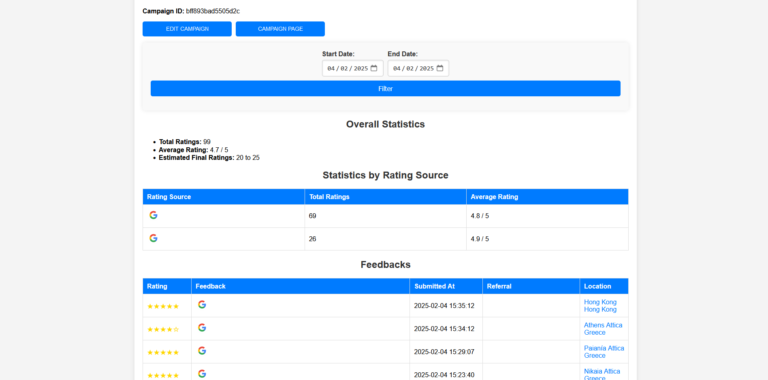Image resolution: width=768 pixels, height=380 pixels.
Task: Click Google icon in the 15:23:40 feedback row
Action: (x=202, y=374)
